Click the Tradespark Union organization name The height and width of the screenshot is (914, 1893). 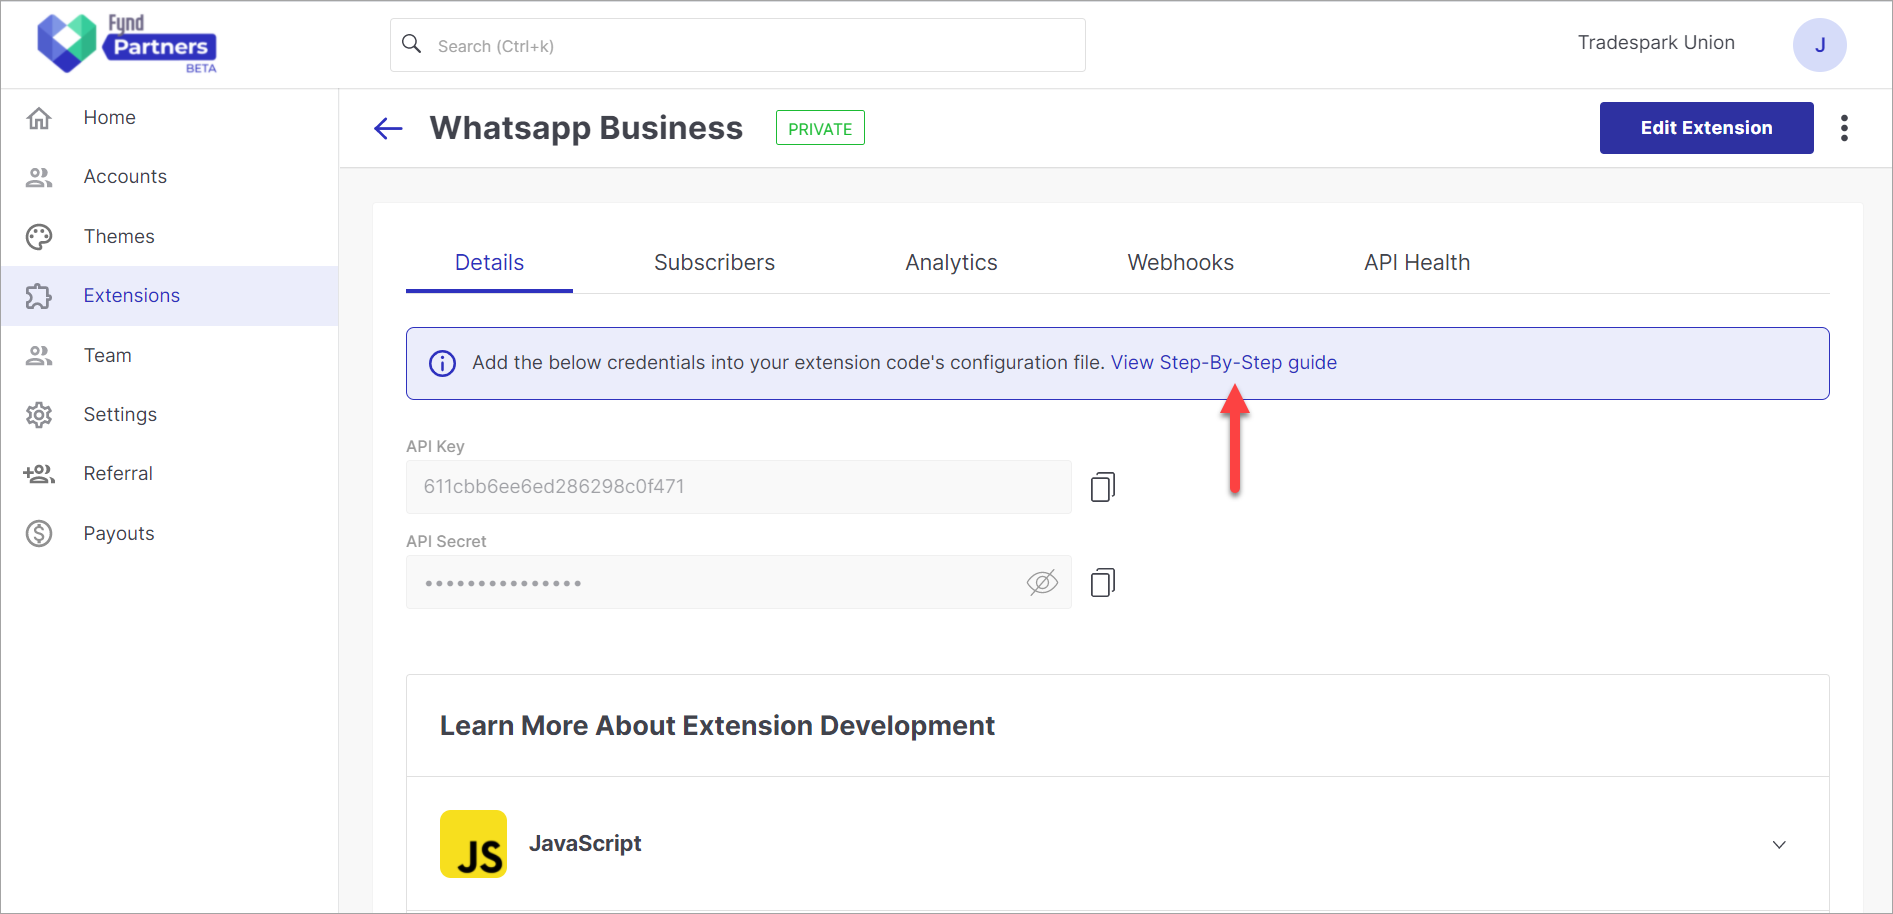1656,43
